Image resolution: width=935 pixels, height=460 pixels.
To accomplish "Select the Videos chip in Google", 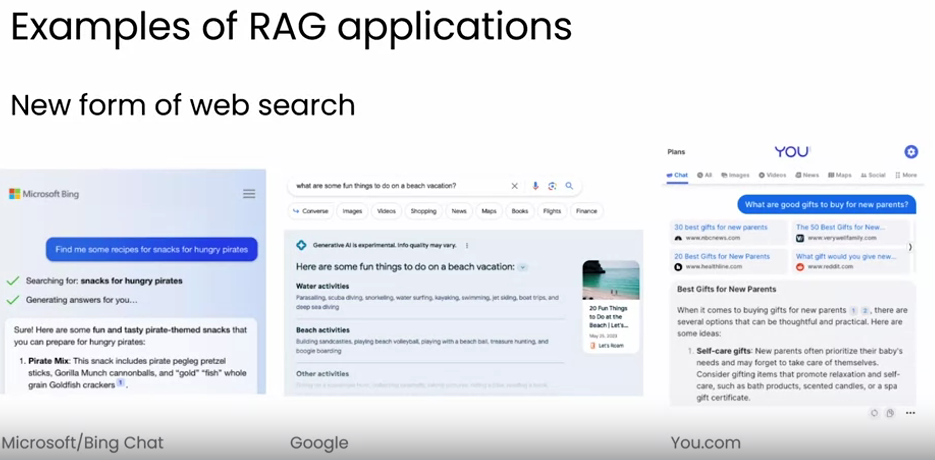I will tap(386, 211).
